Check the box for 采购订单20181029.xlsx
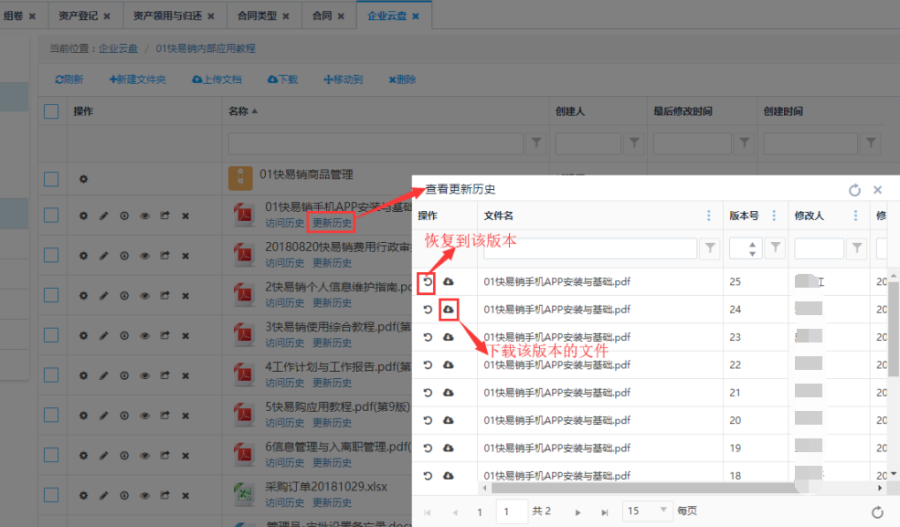Image resolution: width=900 pixels, height=527 pixels. point(51,494)
